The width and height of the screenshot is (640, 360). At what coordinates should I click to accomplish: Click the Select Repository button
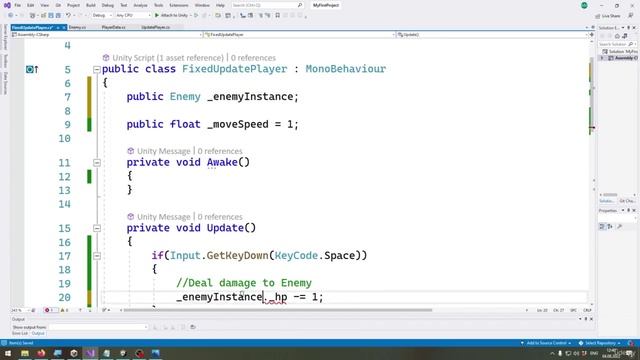click(600, 343)
